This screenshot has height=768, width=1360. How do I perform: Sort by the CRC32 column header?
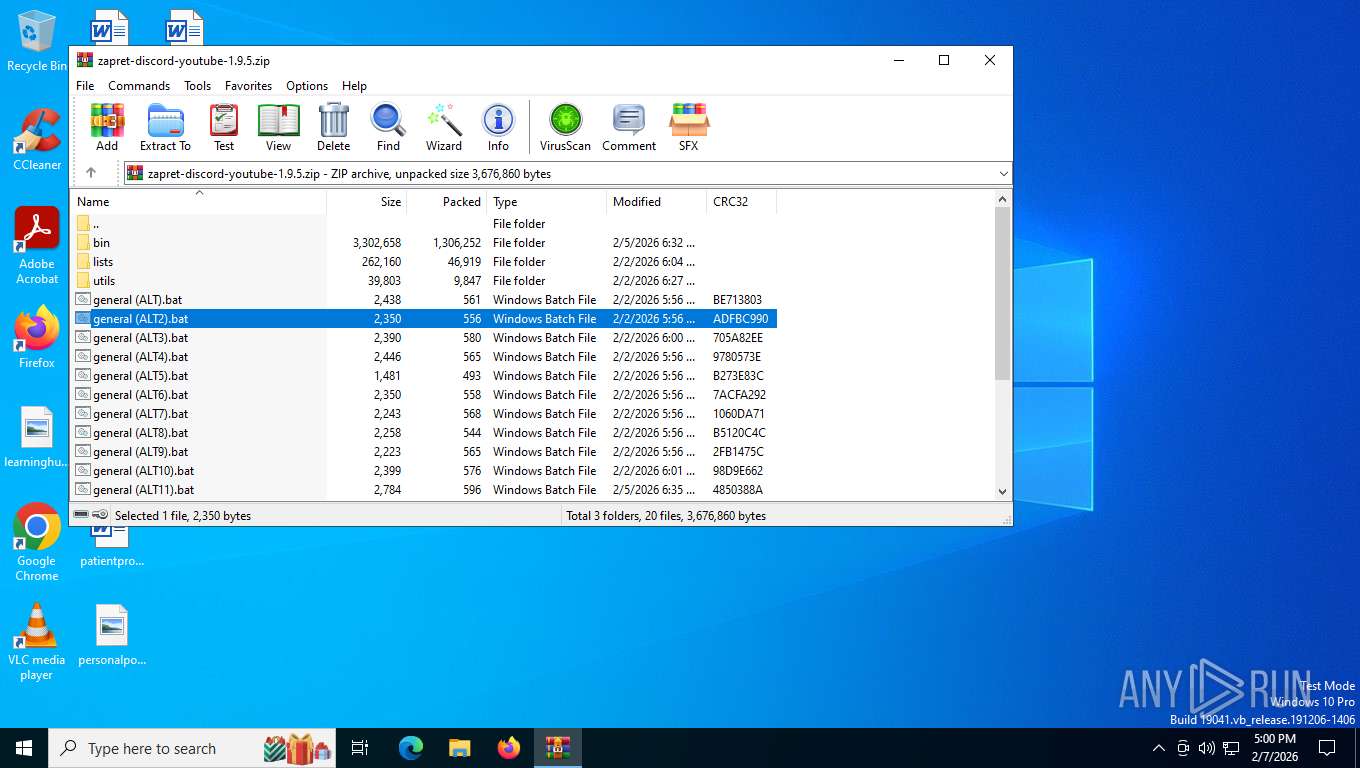pyautogui.click(x=741, y=201)
